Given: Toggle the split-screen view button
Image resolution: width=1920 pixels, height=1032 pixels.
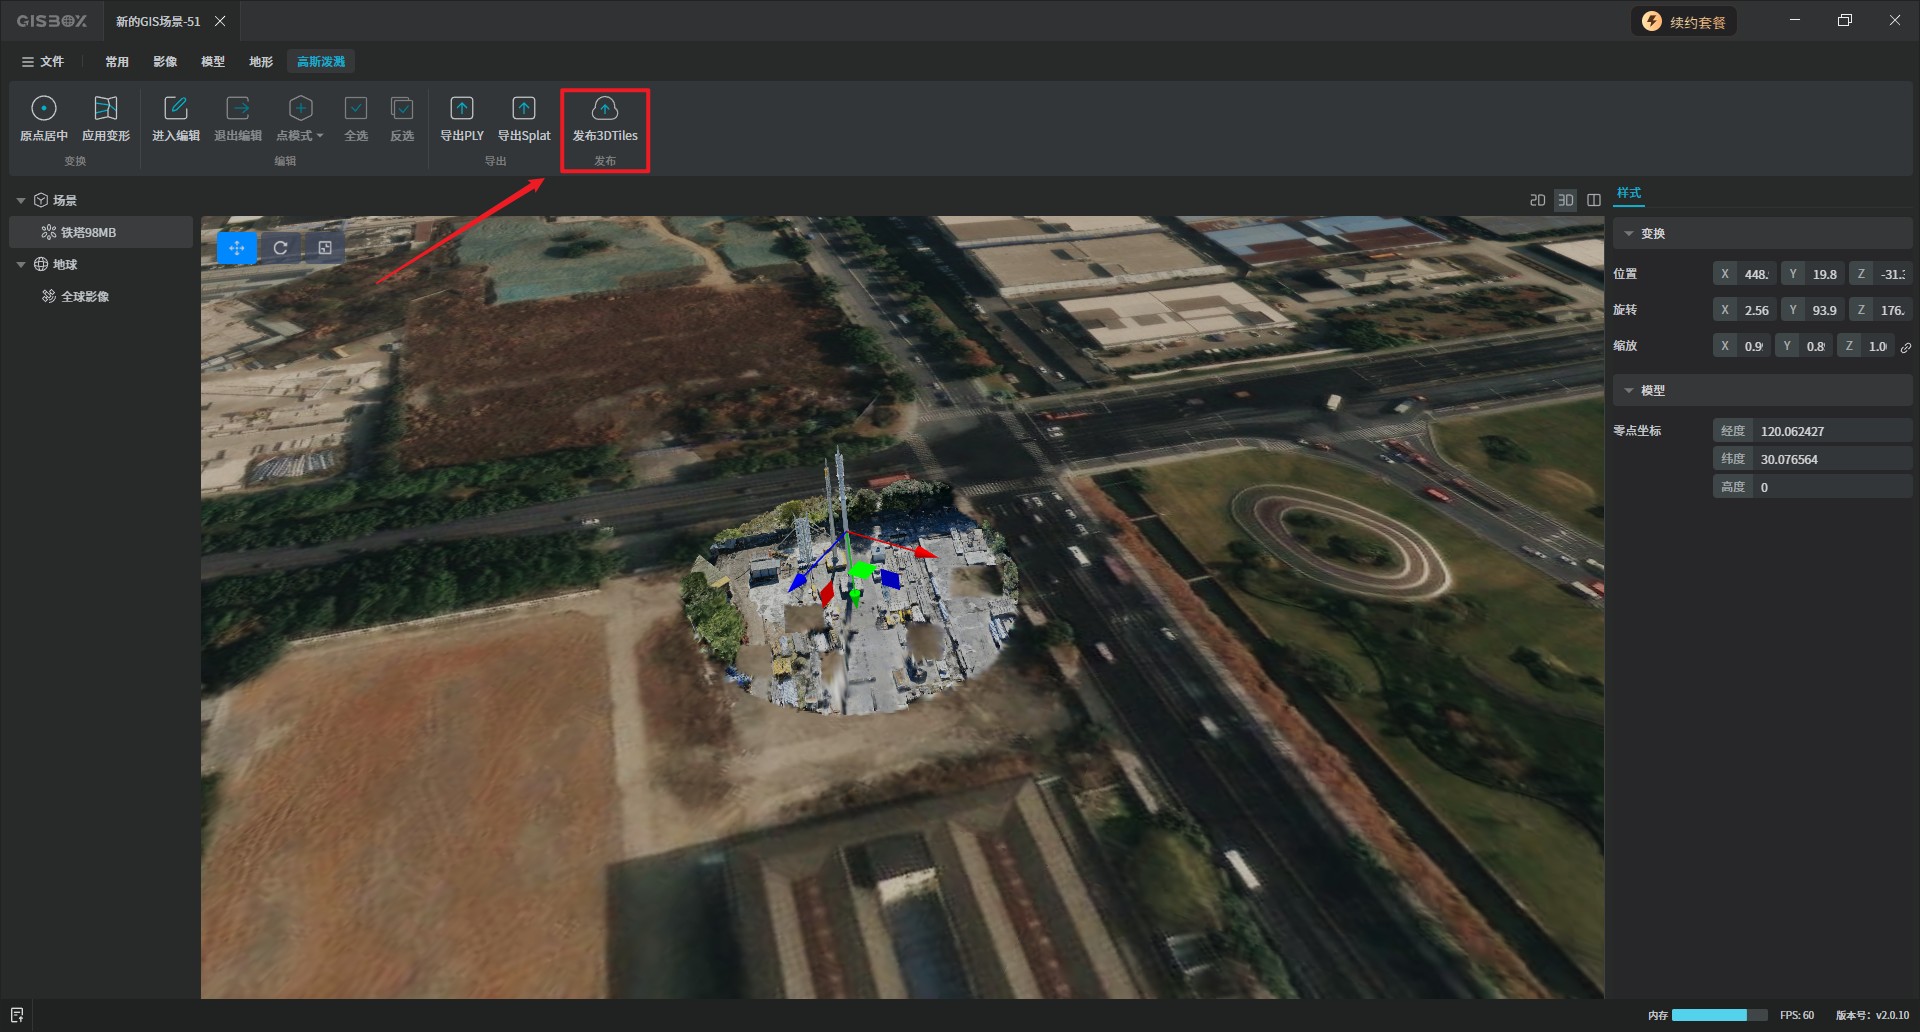Looking at the screenshot, I should point(1594,200).
